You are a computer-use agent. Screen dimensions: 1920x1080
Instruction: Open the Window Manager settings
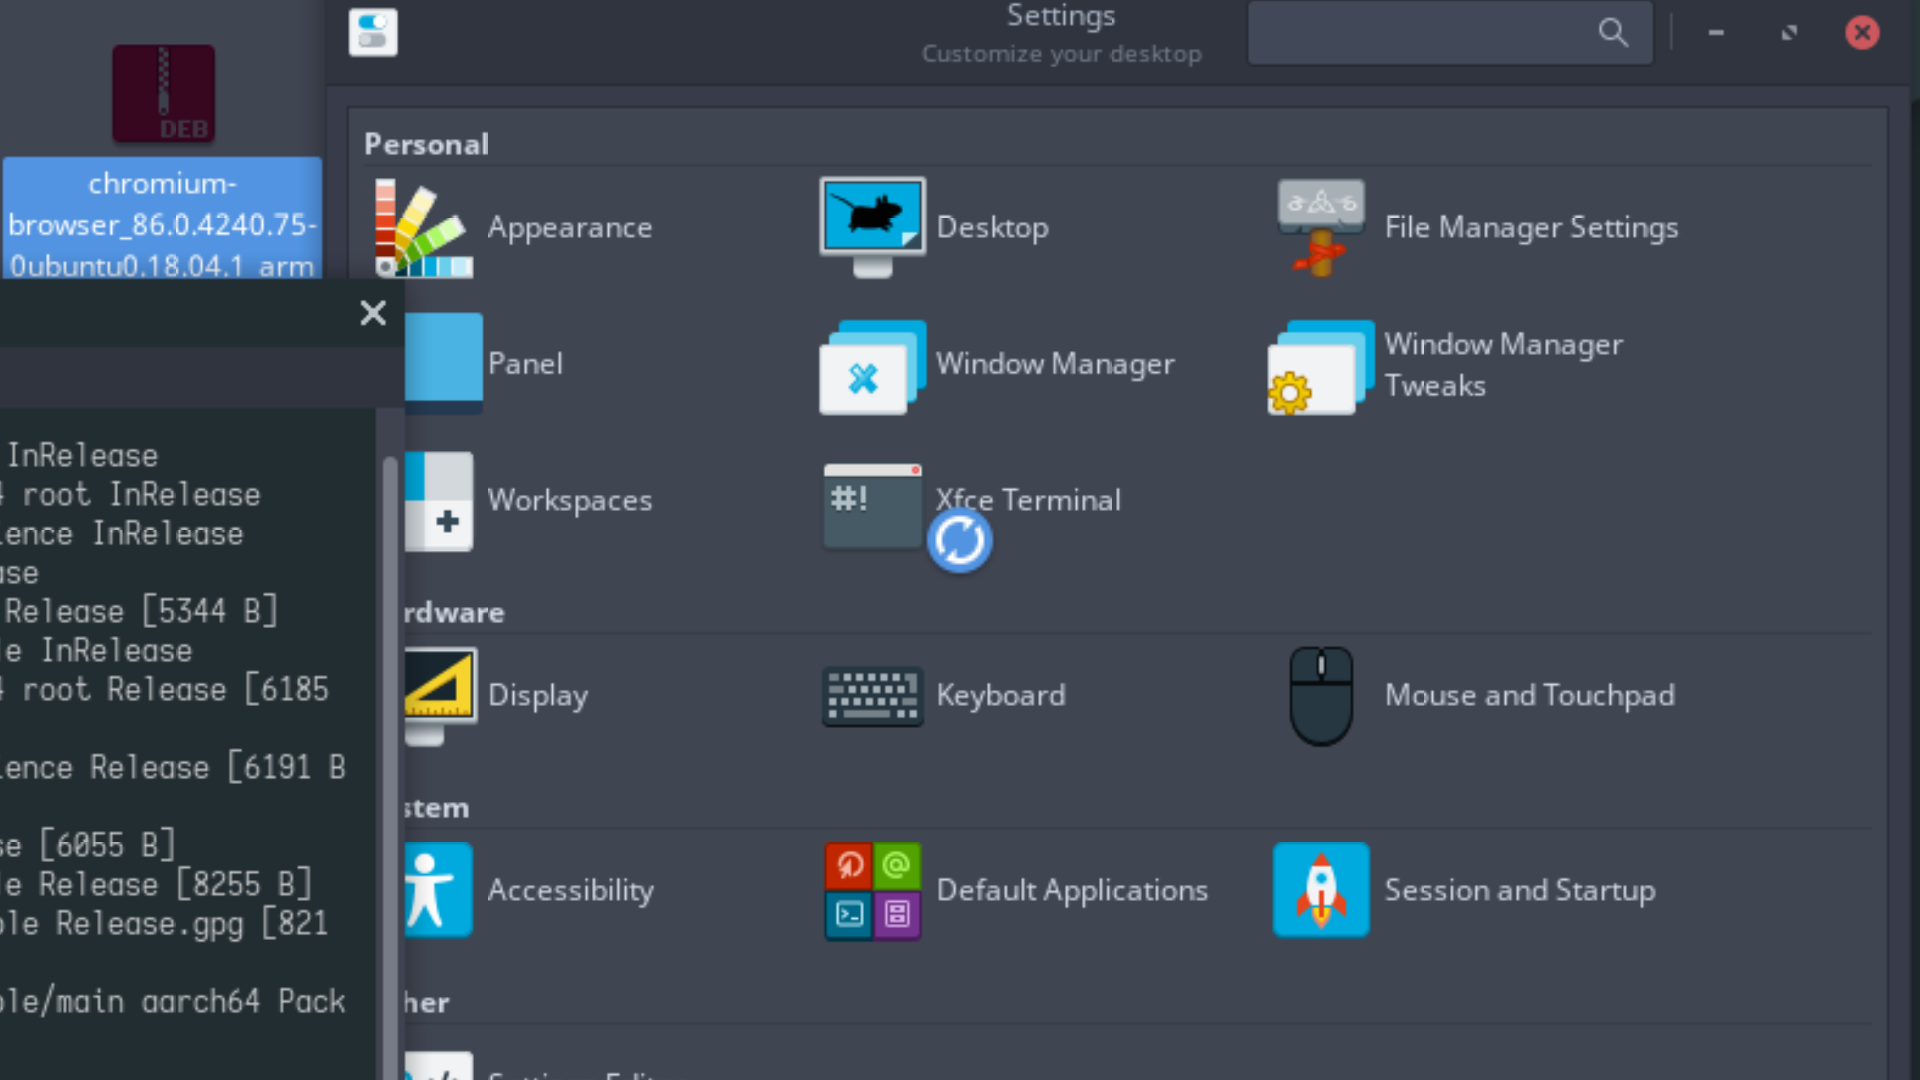[1055, 364]
